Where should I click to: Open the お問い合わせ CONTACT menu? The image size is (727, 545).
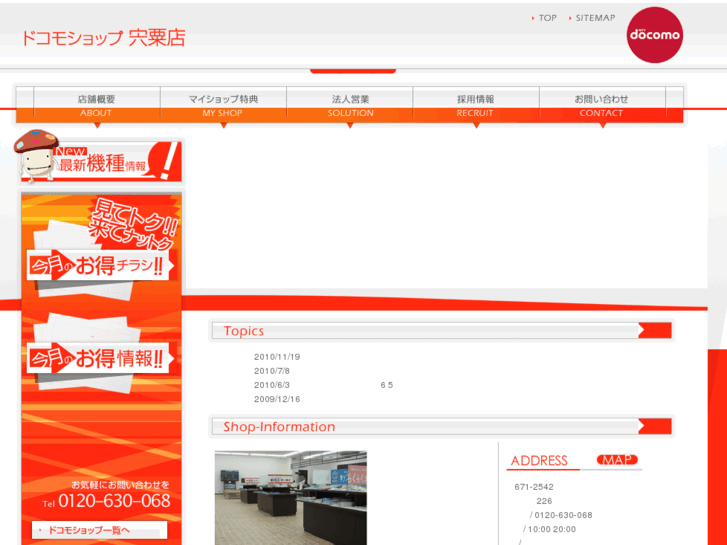point(602,105)
